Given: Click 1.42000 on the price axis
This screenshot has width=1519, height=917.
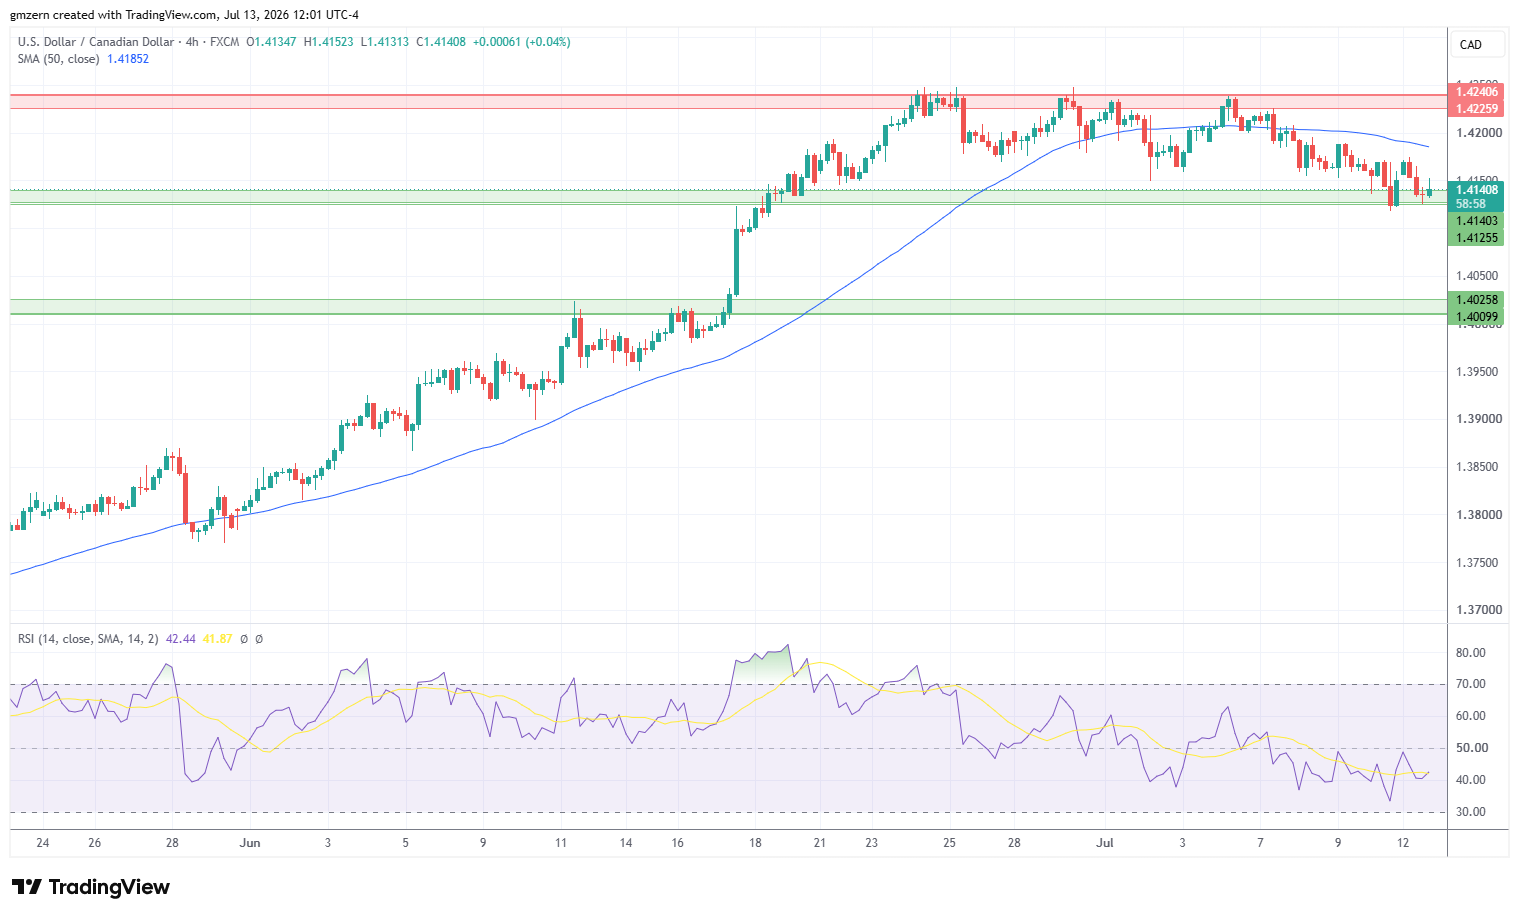Looking at the screenshot, I should [x=1478, y=133].
